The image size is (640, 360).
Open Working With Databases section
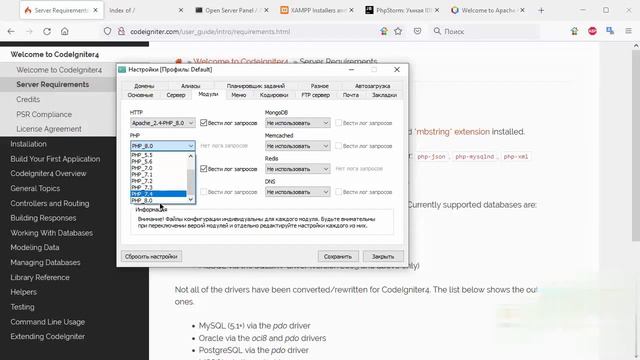(x=52, y=233)
